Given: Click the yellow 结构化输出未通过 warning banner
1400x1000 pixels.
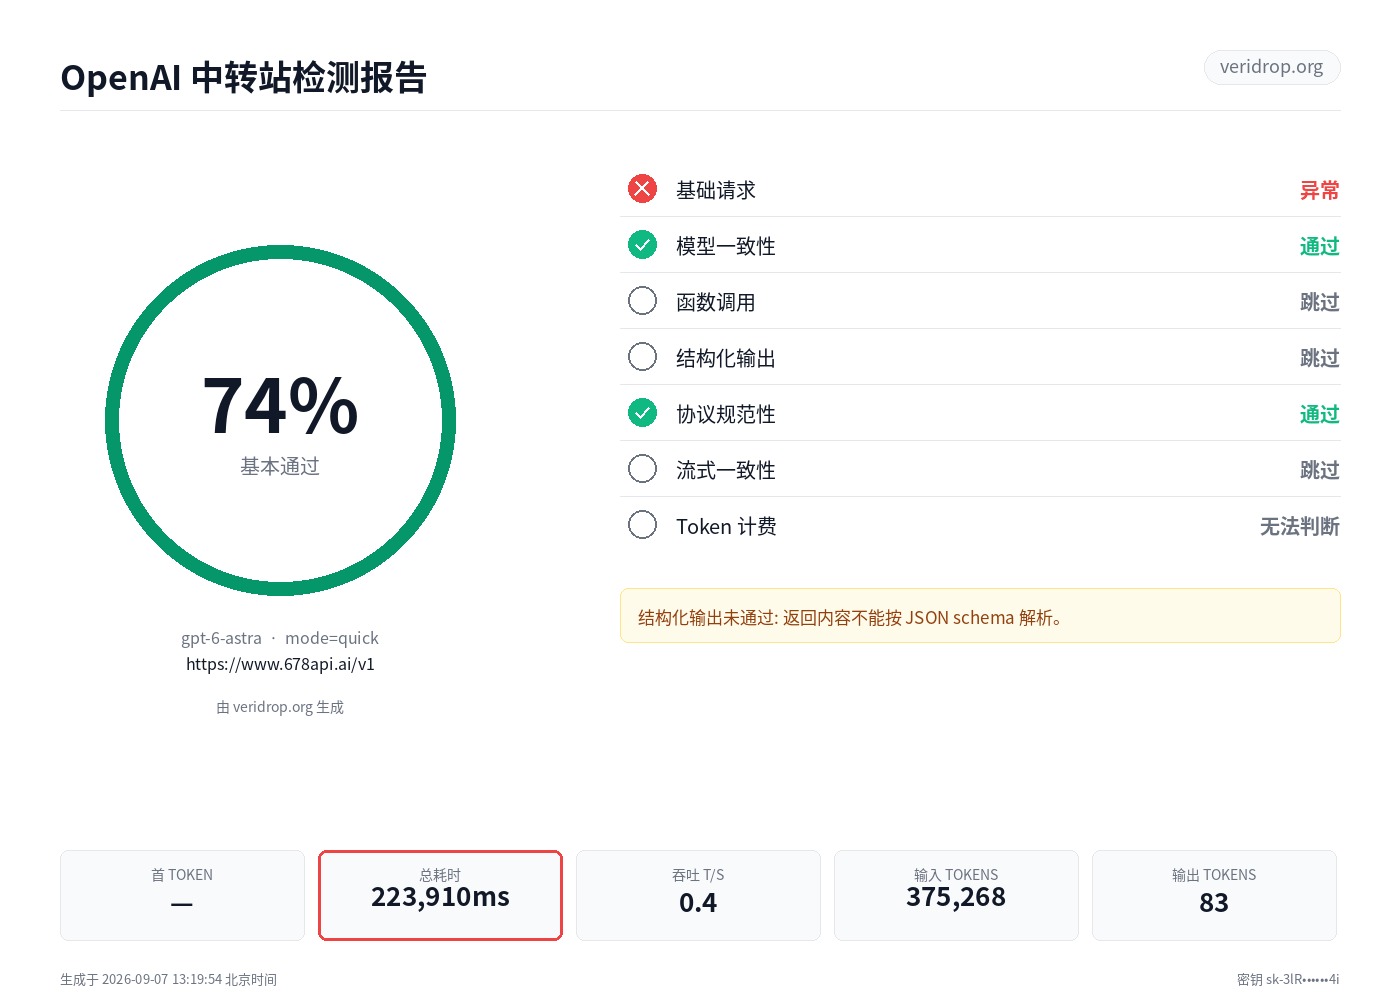Looking at the screenshot, I should click(x=980, y=616).
